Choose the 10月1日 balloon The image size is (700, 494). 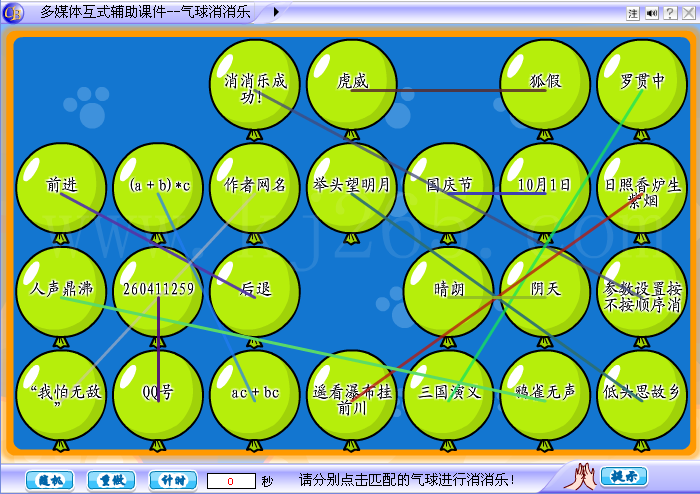pyautogui.click(x=544, y=187)
